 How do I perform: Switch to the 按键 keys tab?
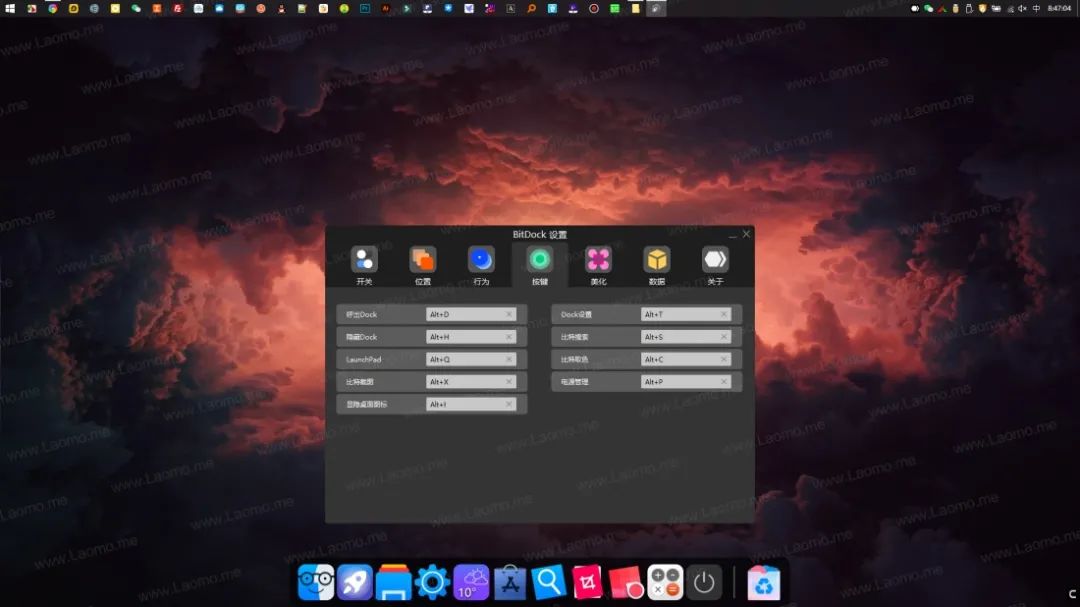click(x=539, y=258)
